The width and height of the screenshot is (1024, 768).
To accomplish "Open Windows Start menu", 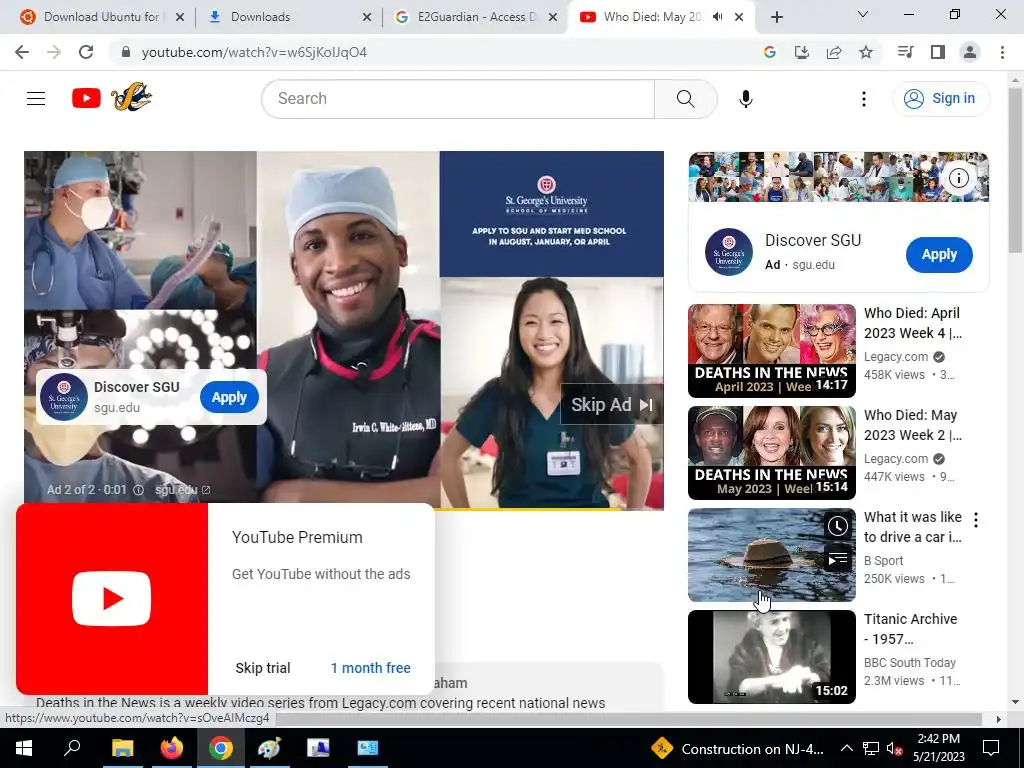I will [x=24, y=748].
